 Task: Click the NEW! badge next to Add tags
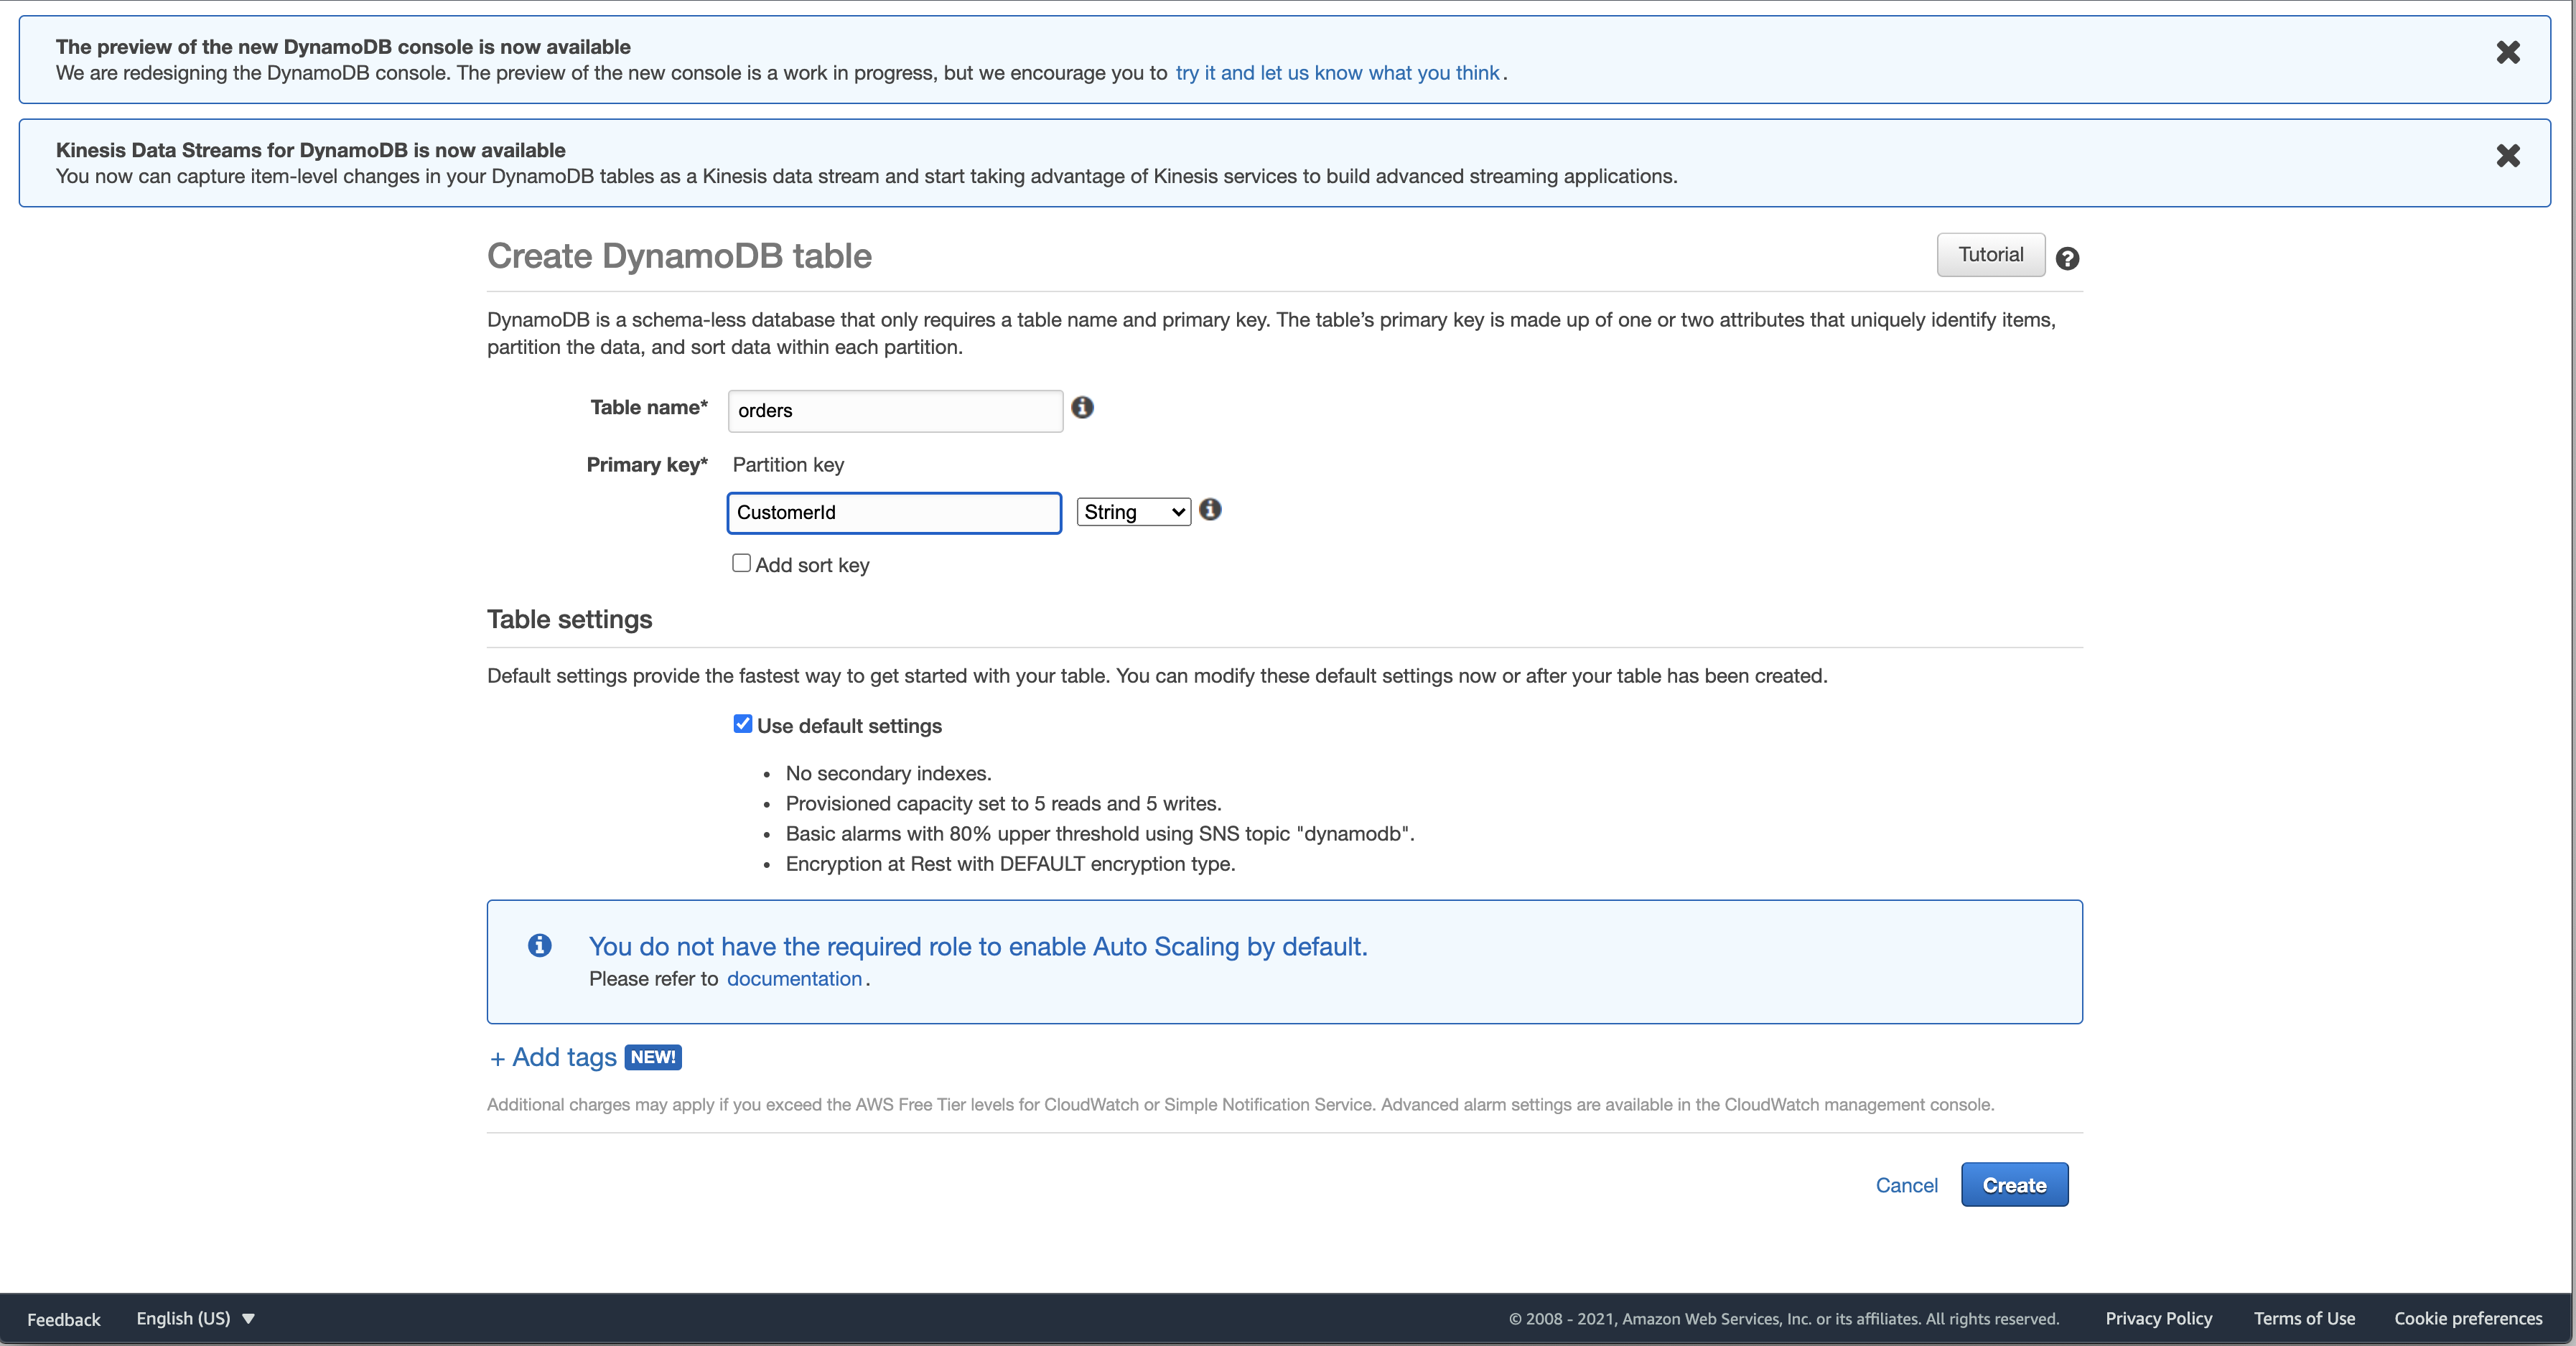coord(653,1057)
